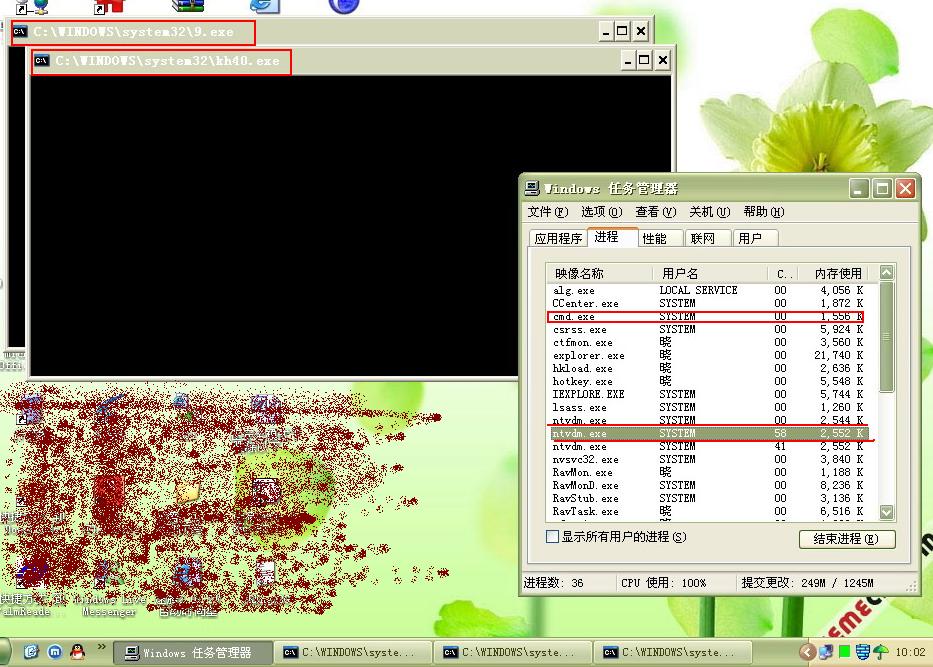Click the taskbar clock showing 10:02
This screenshot has height=667, width=933.
tap(910, 652)
